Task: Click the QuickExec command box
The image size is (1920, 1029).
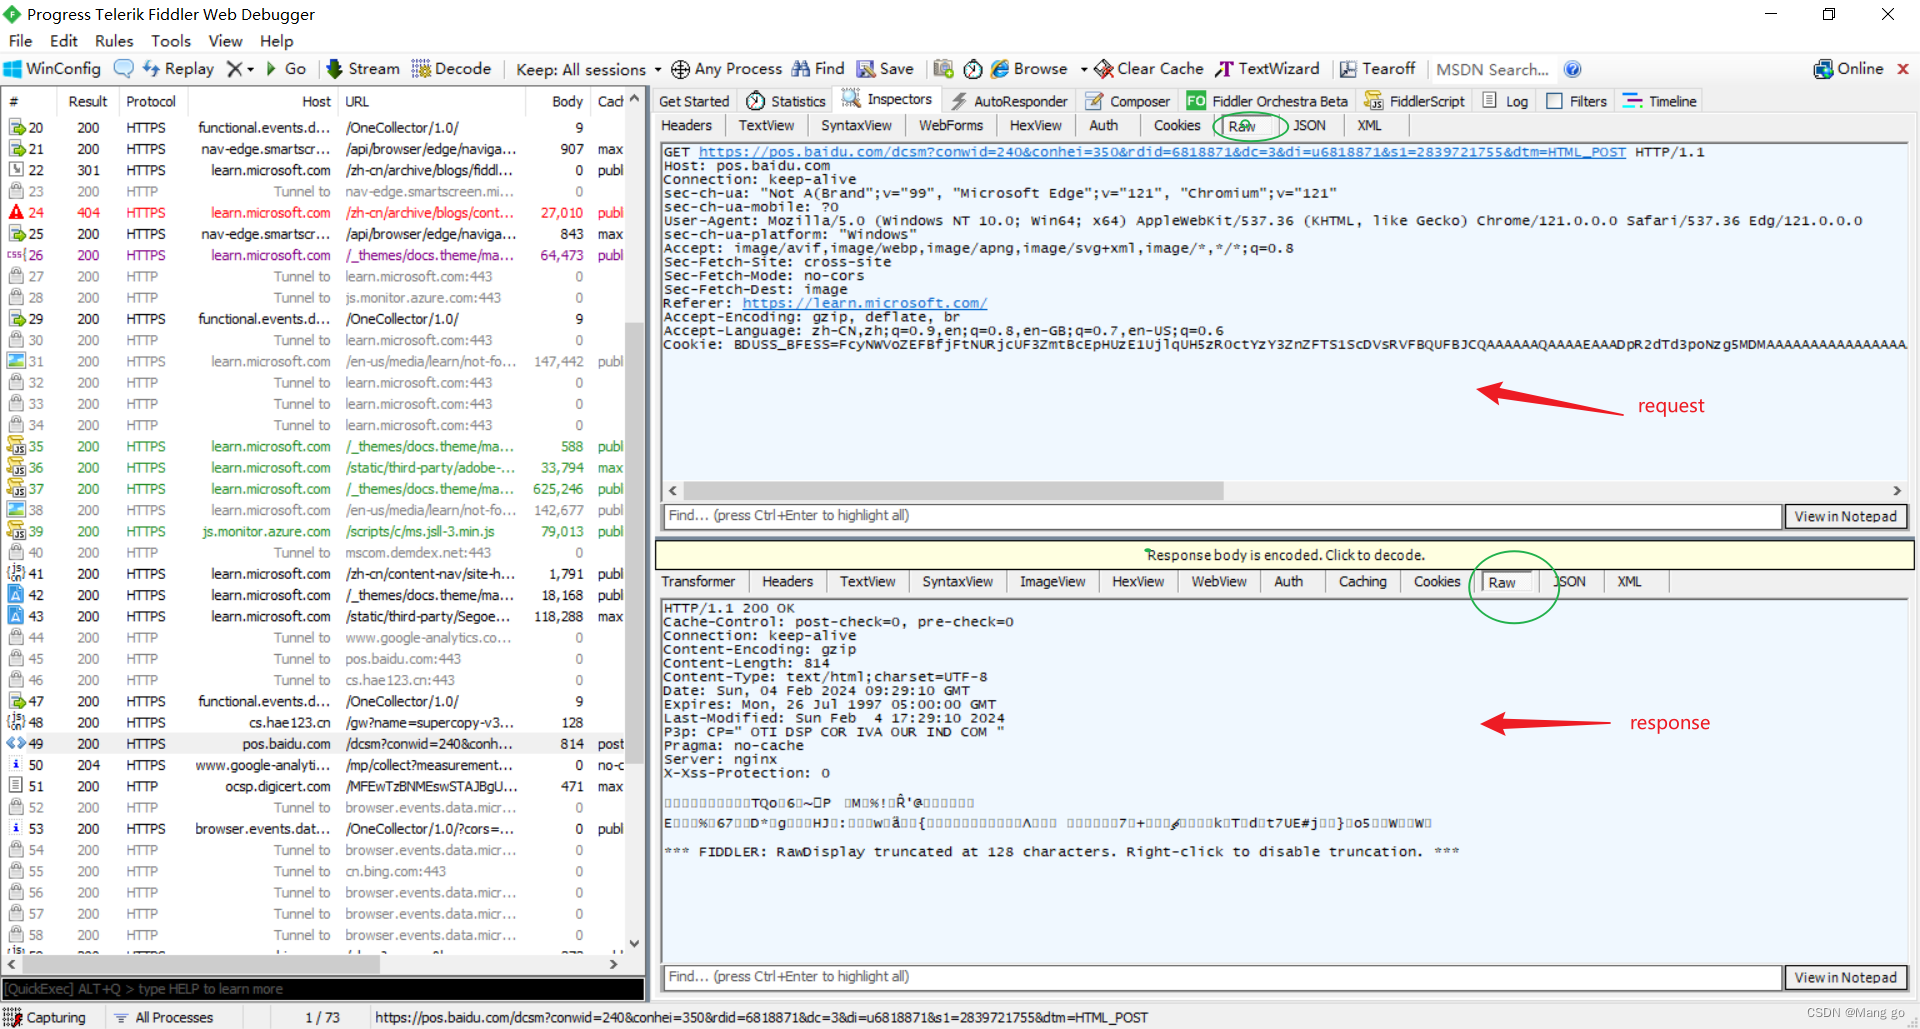Action: point(323,989)
